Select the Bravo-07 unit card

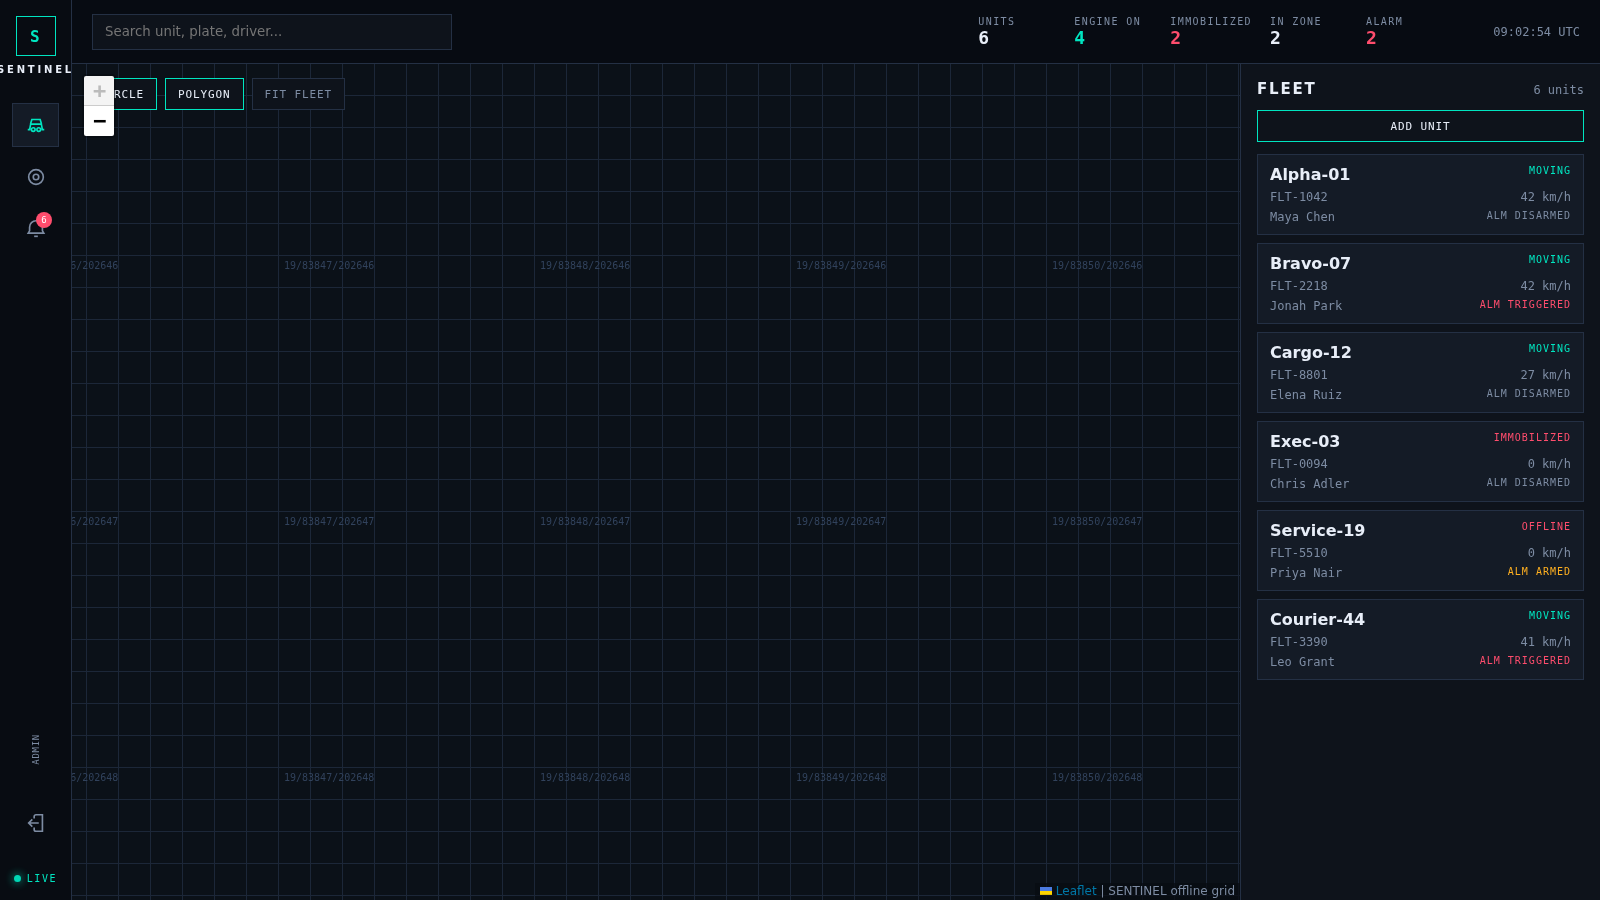(x=1420, y=284)
